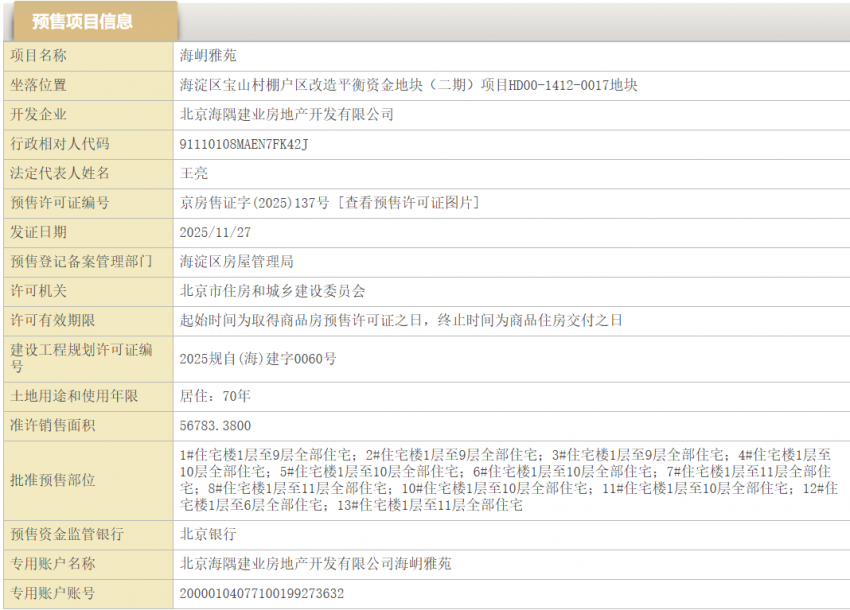The height and width of the screenshot is (610, 850).
Task: Click permit number 京房售证字(2025)137号
Action: click(x=254, y=203)
